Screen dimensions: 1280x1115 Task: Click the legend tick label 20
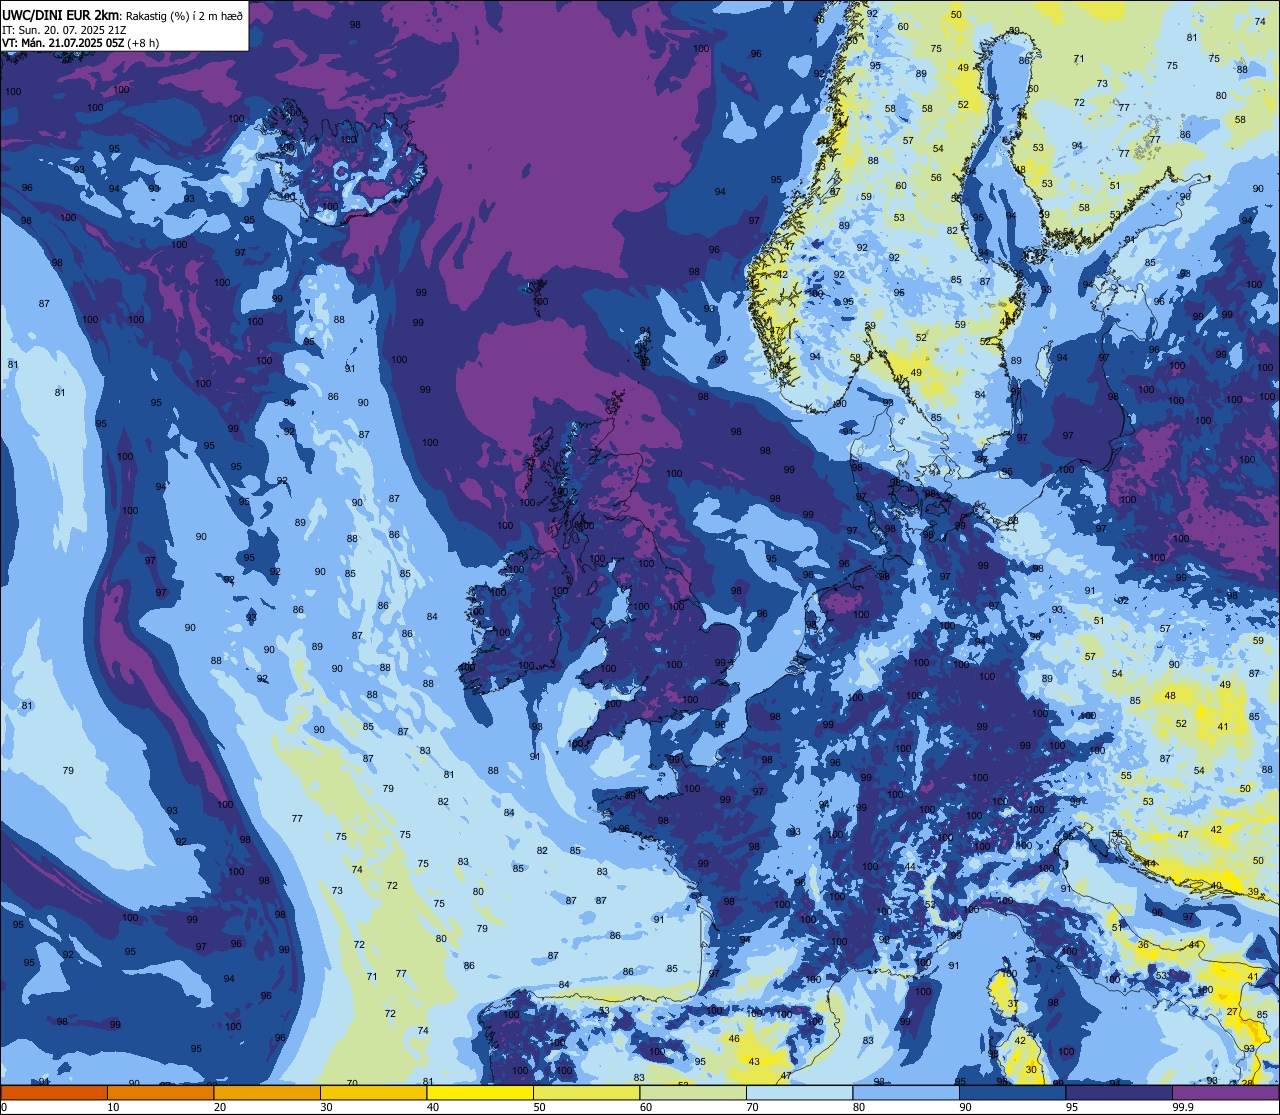click(x=220, y=1107)
